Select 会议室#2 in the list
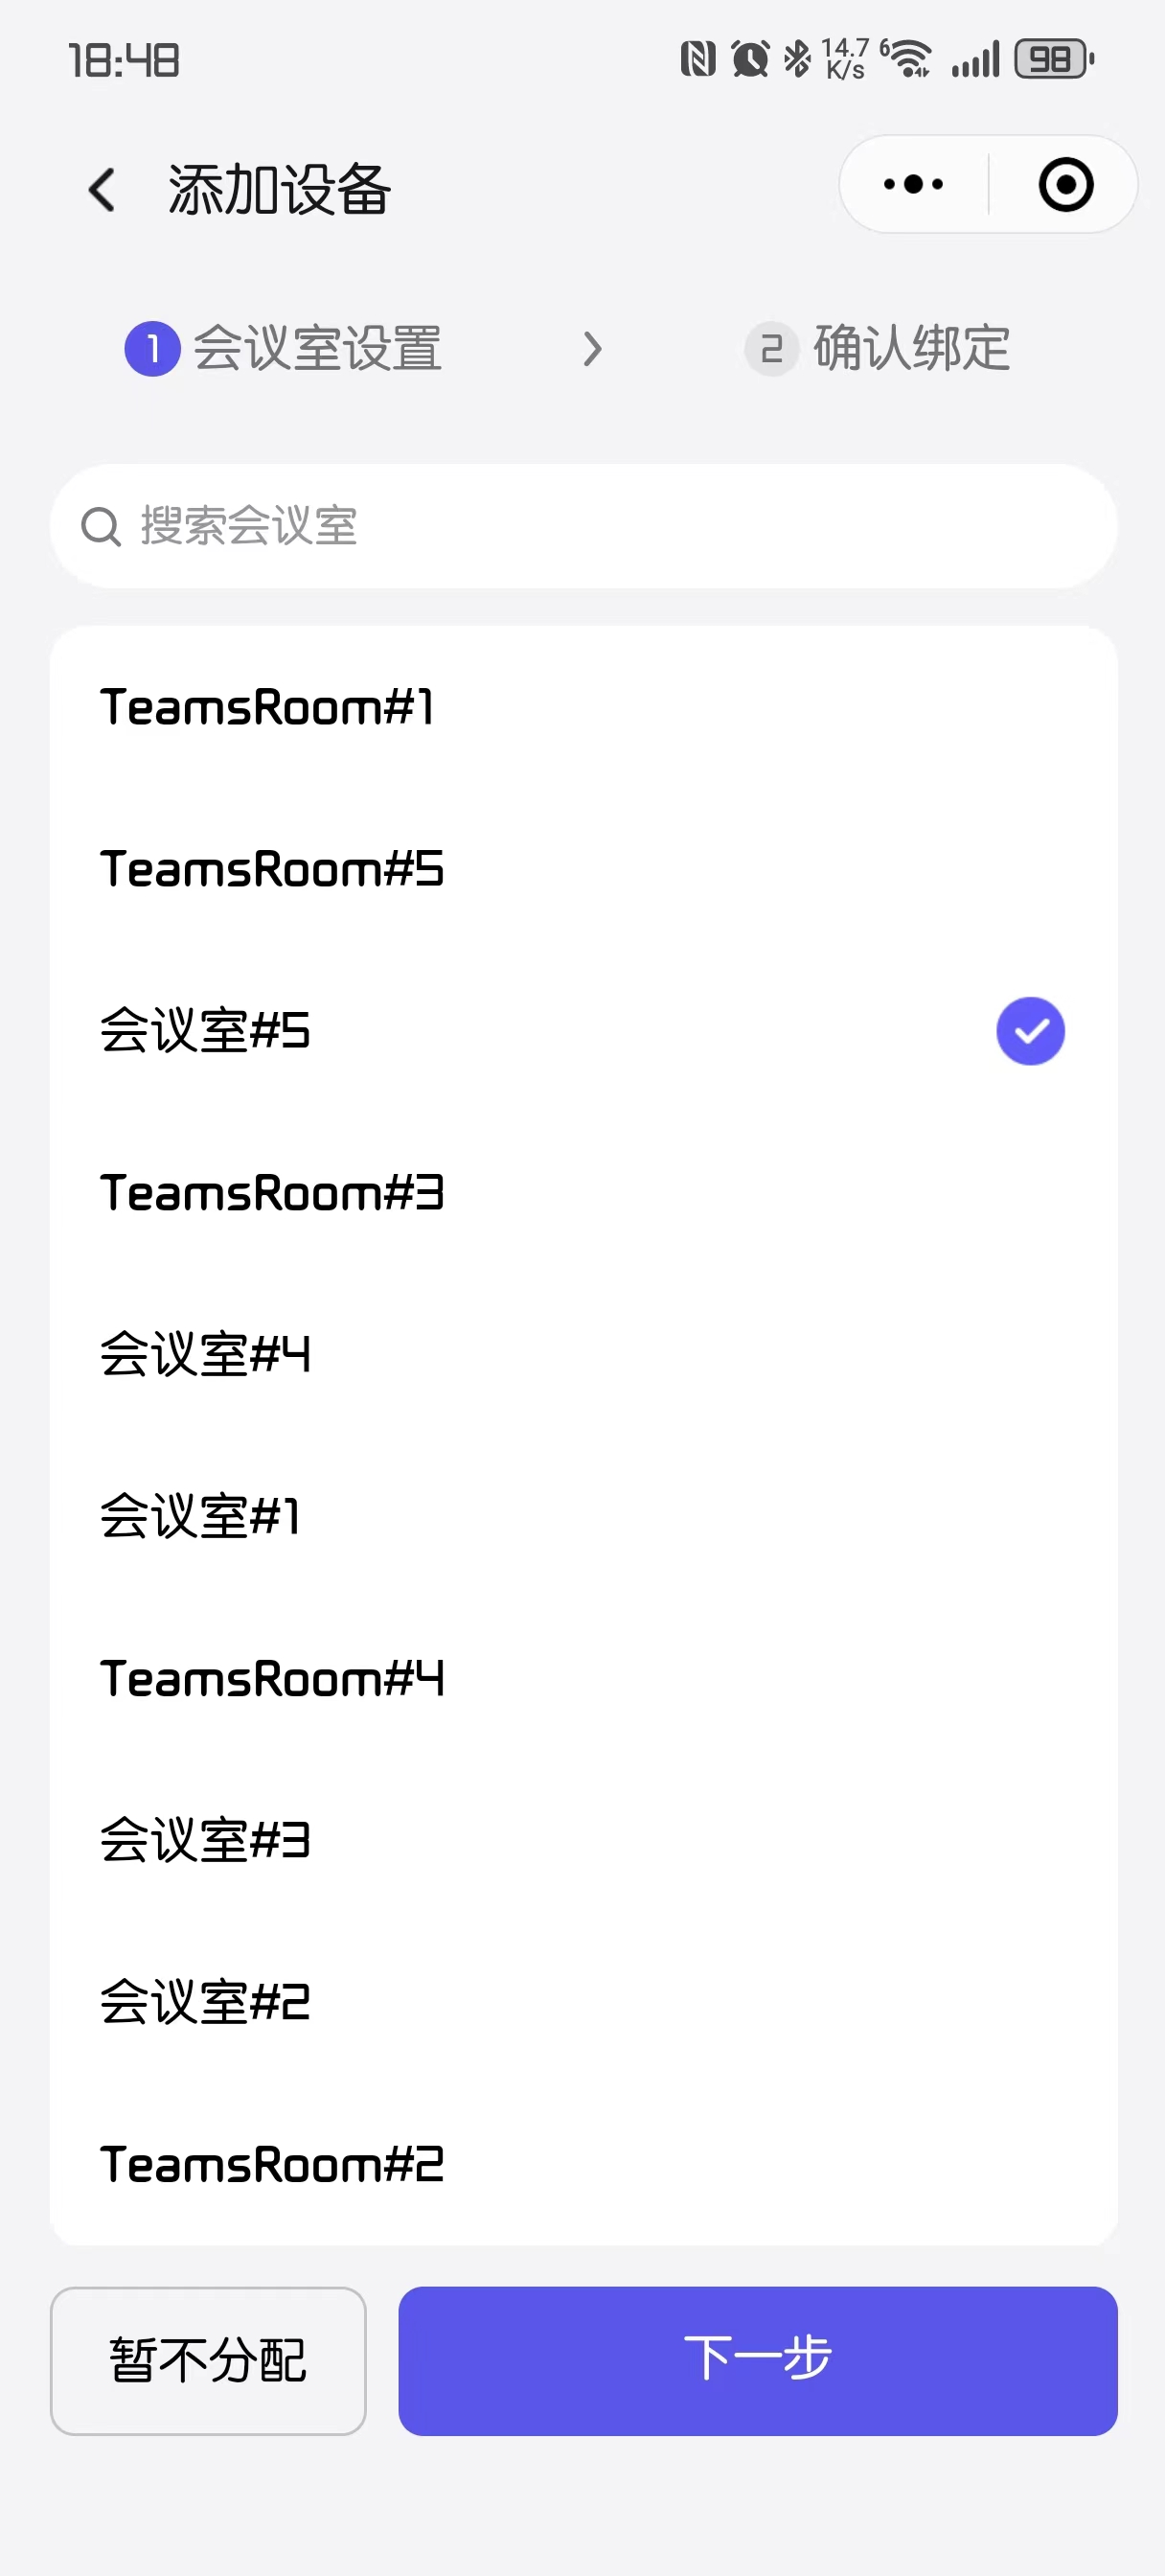1165x2576 pixels. click(x=583, y=2002)
